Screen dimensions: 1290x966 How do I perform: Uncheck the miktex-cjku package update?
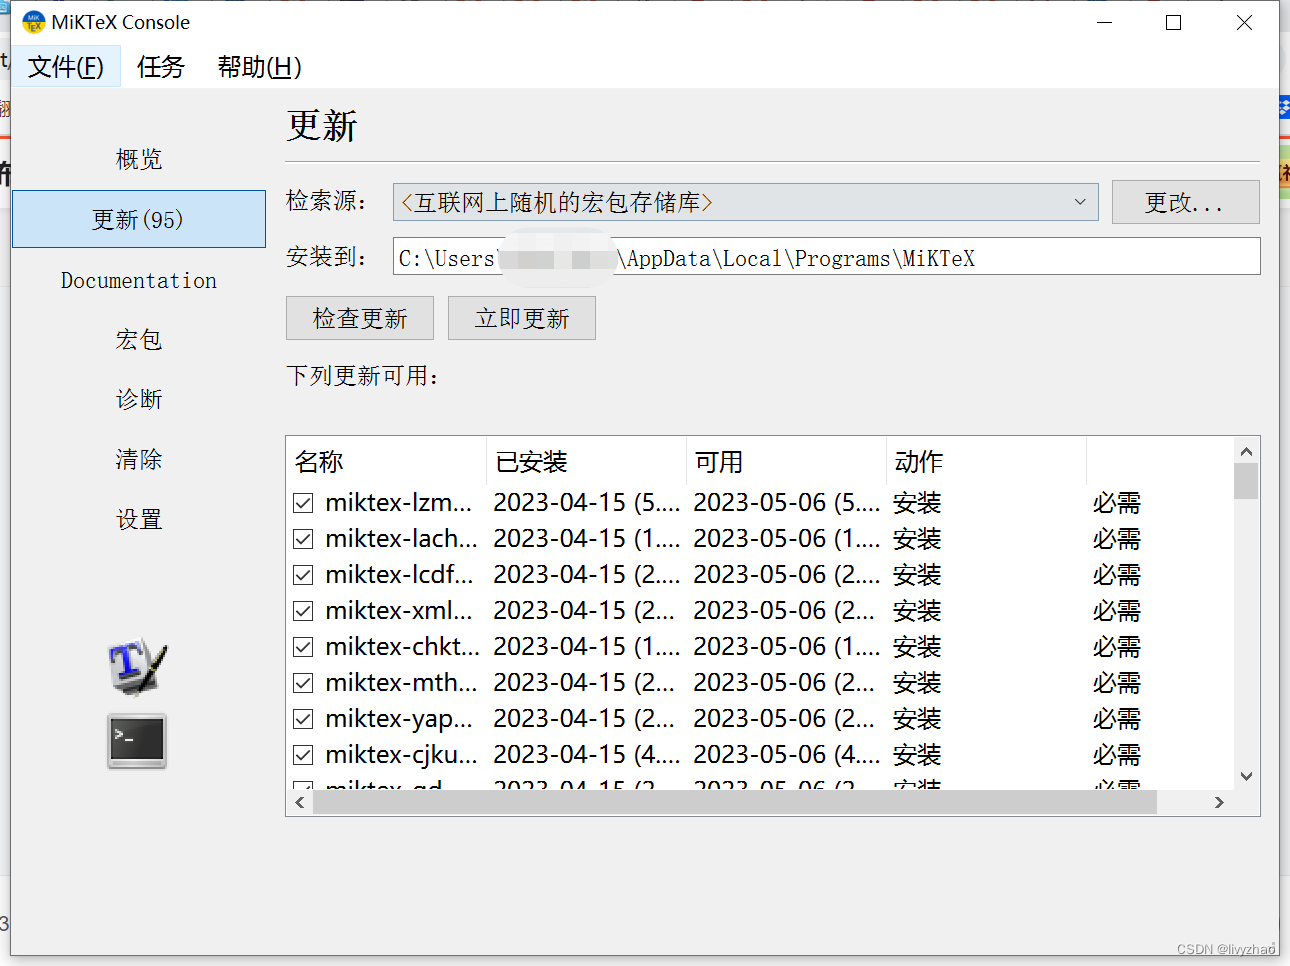tap(302, 754)
